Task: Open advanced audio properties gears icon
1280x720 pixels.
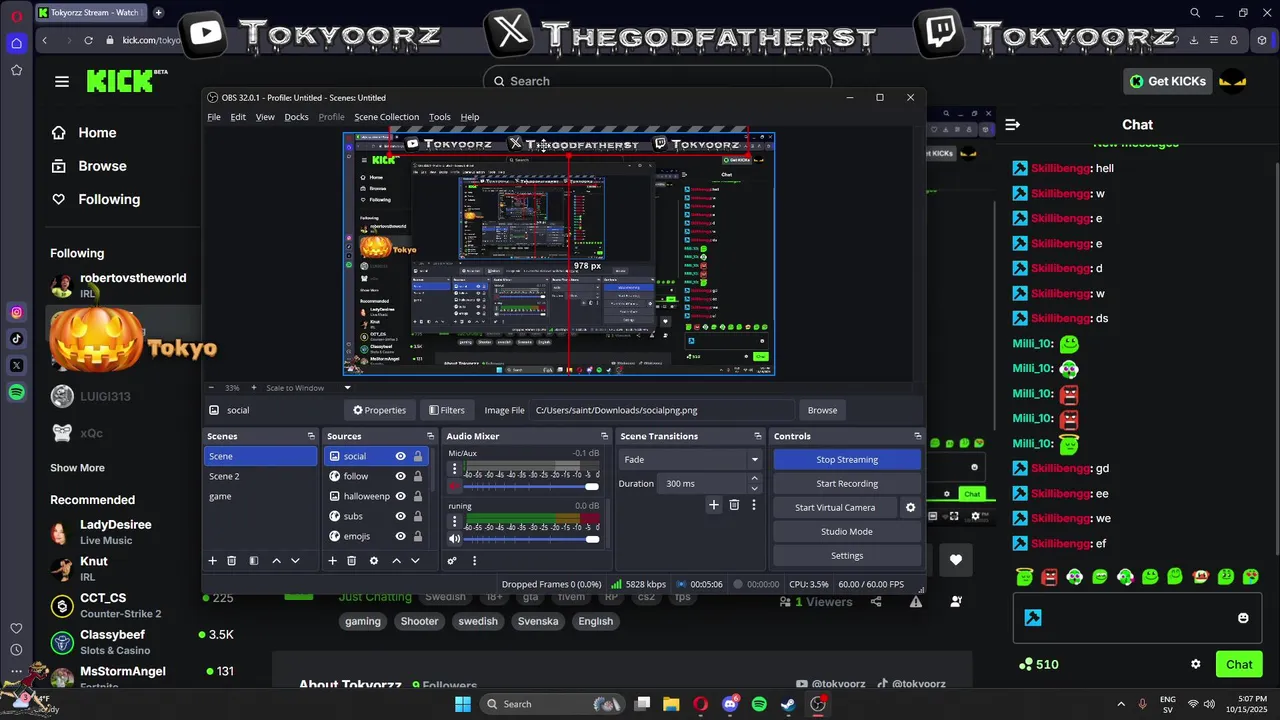Action: tap(452, 561)
